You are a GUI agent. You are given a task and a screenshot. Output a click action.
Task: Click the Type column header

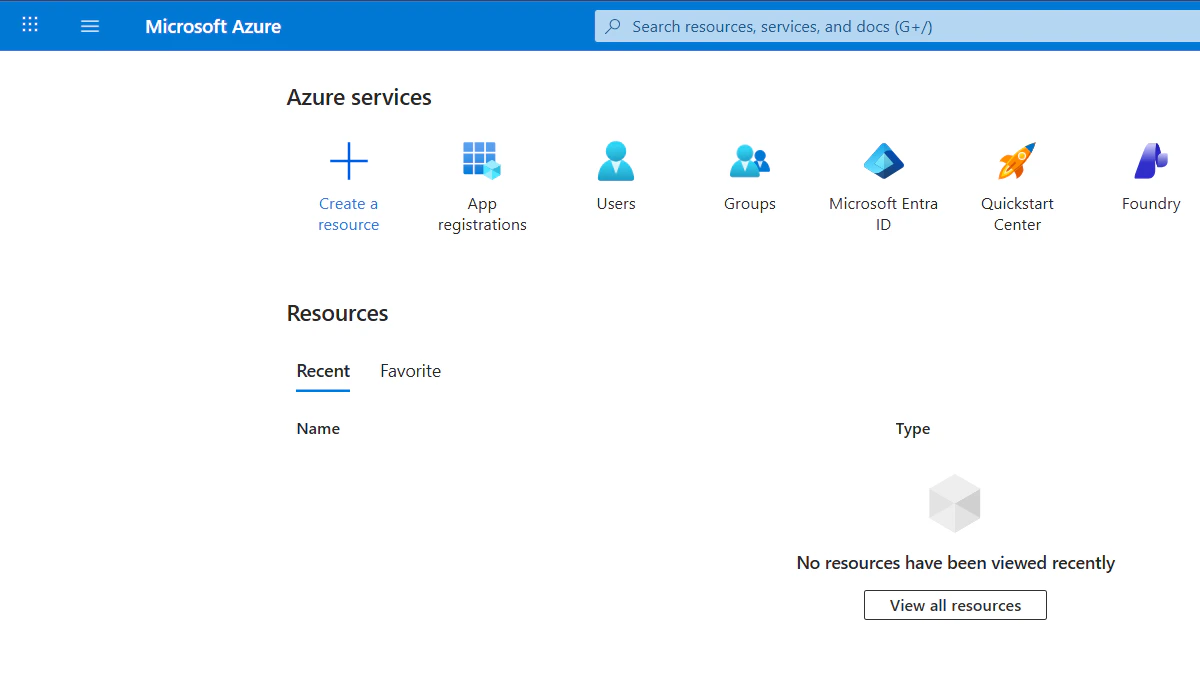pyautogui.click(x=912, y=428)
